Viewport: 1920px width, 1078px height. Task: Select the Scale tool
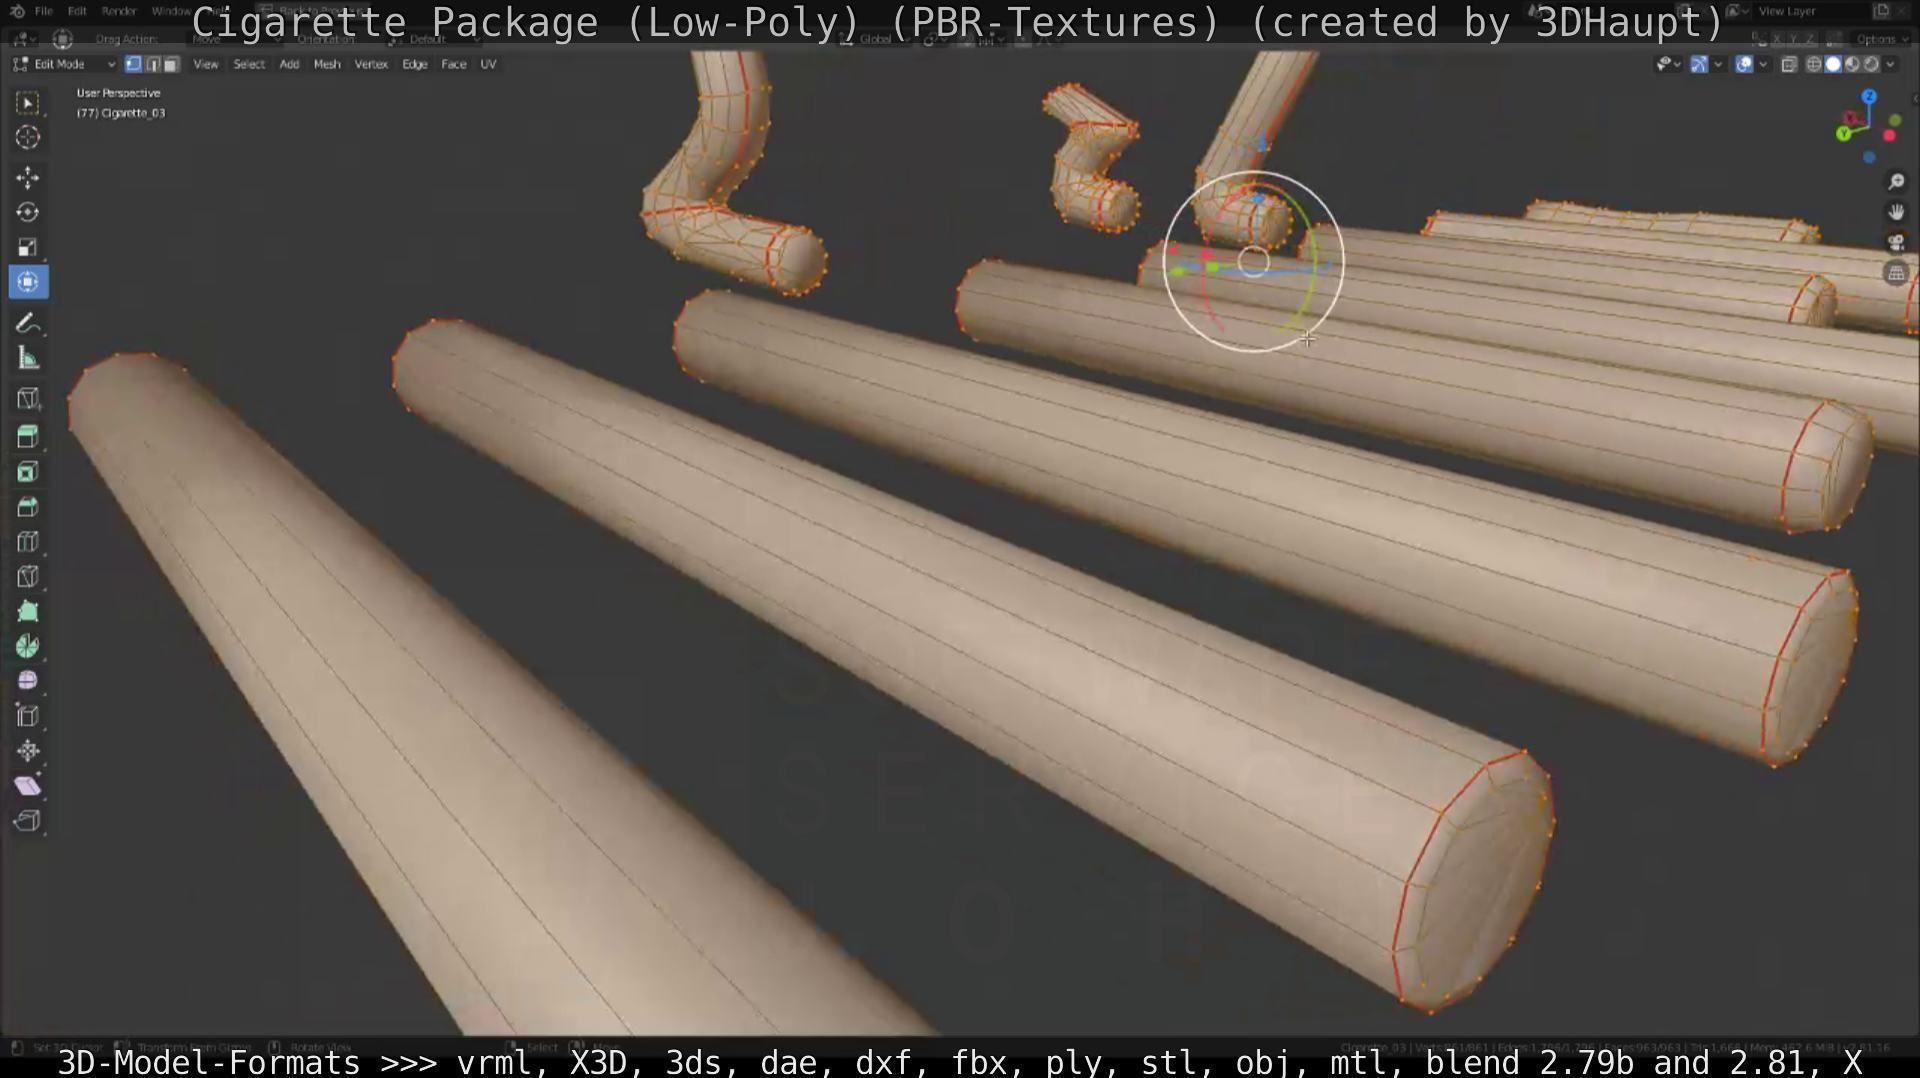point(28,247)
